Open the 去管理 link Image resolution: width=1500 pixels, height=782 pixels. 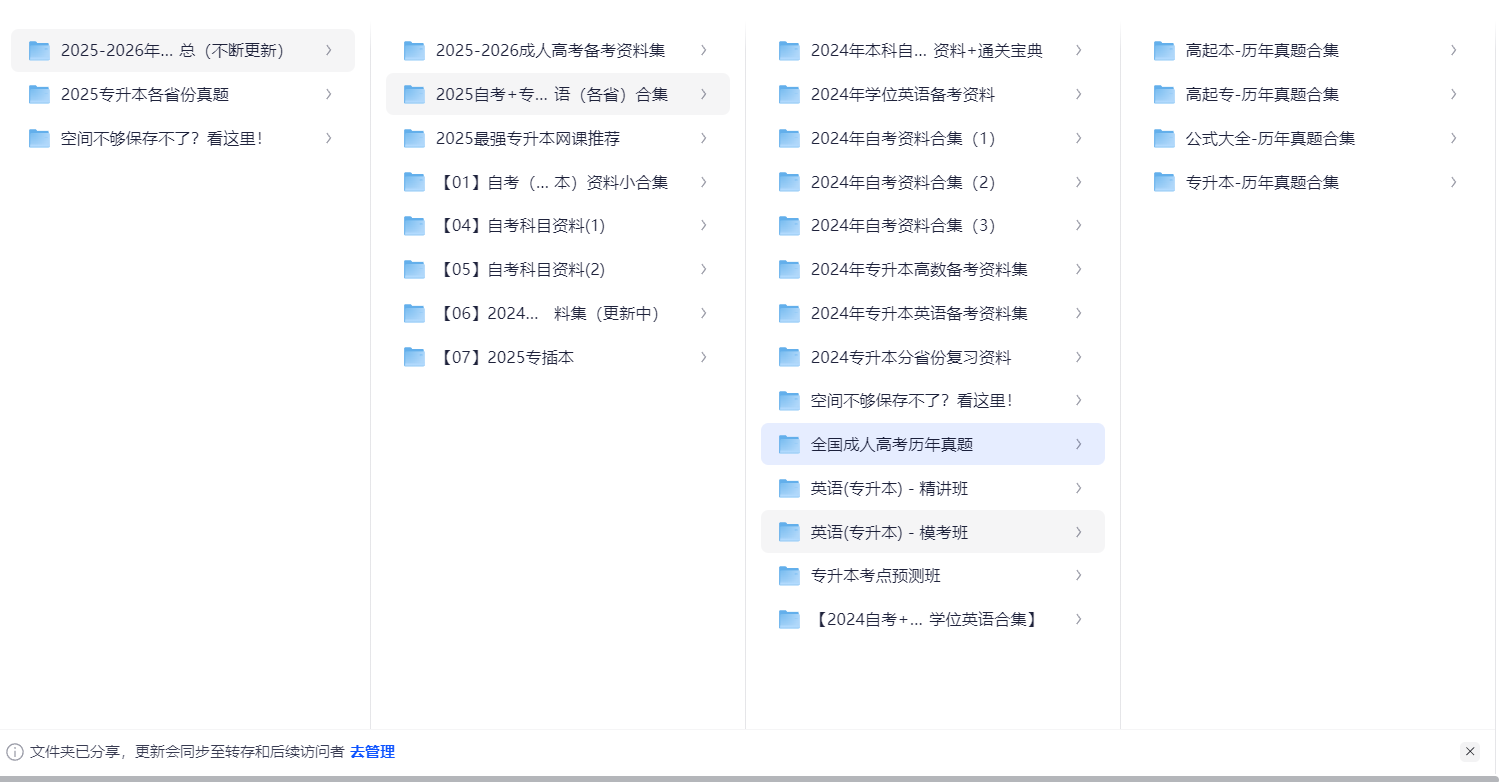pos(372,752)
